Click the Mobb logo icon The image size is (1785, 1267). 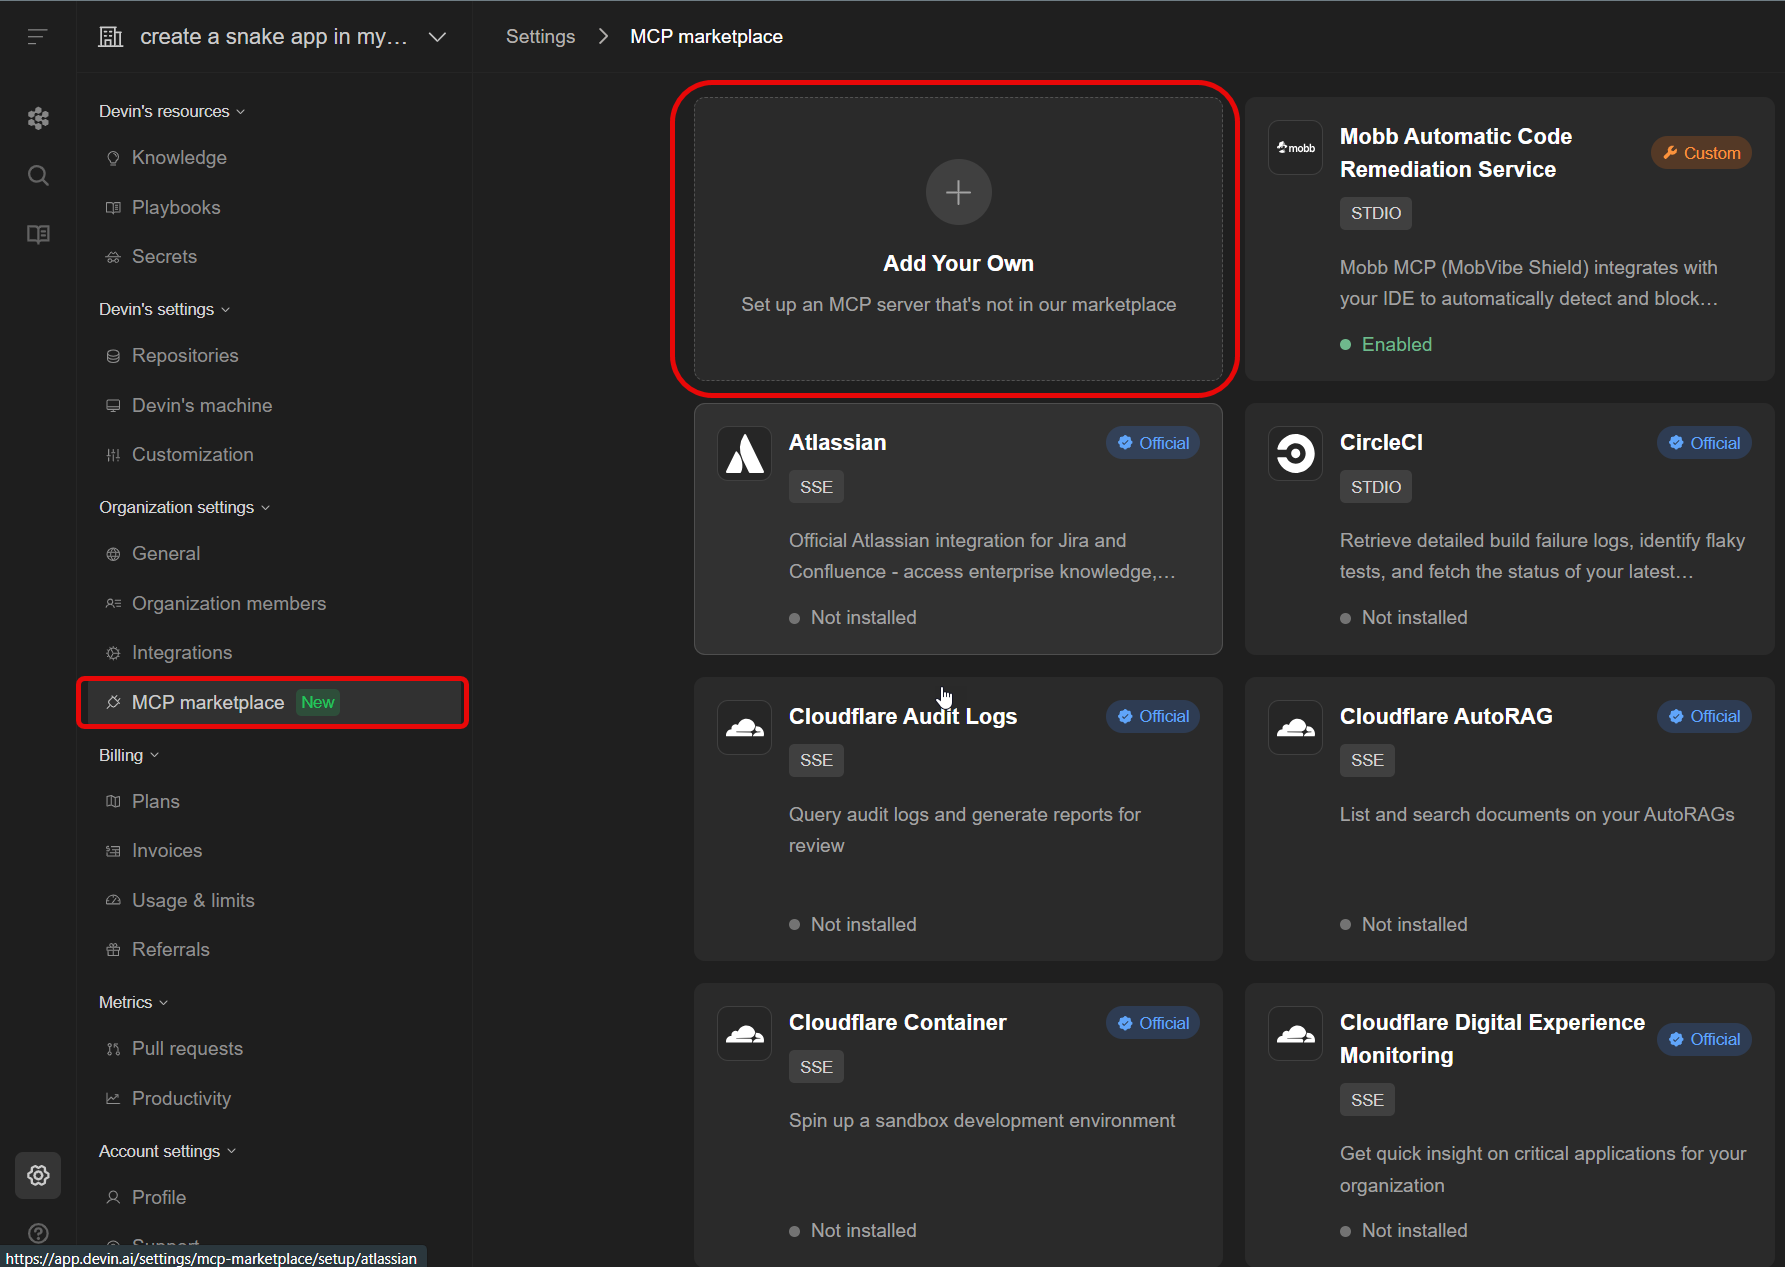1295,148
